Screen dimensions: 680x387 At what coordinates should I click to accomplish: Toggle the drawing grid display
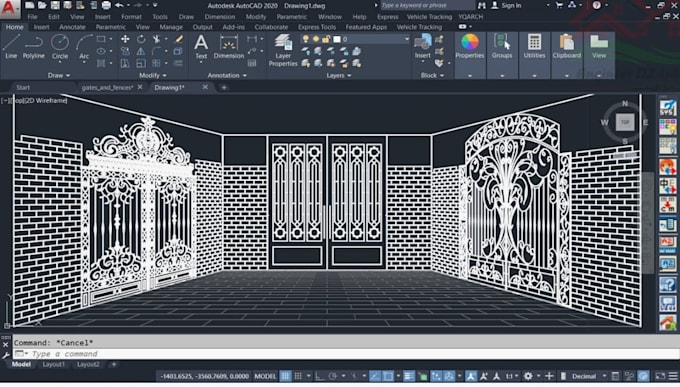coord(285,376)
